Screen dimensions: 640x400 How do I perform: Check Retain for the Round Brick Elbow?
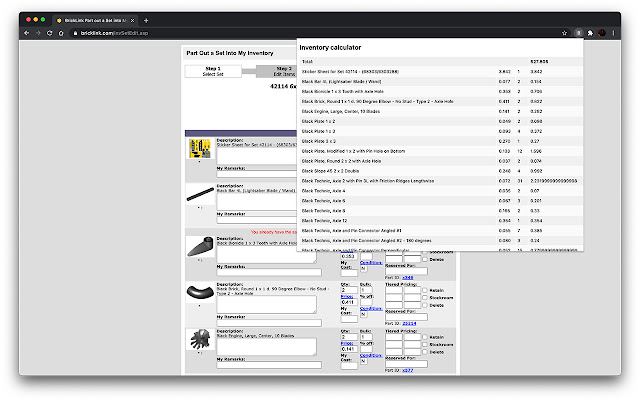pos(425,291)
